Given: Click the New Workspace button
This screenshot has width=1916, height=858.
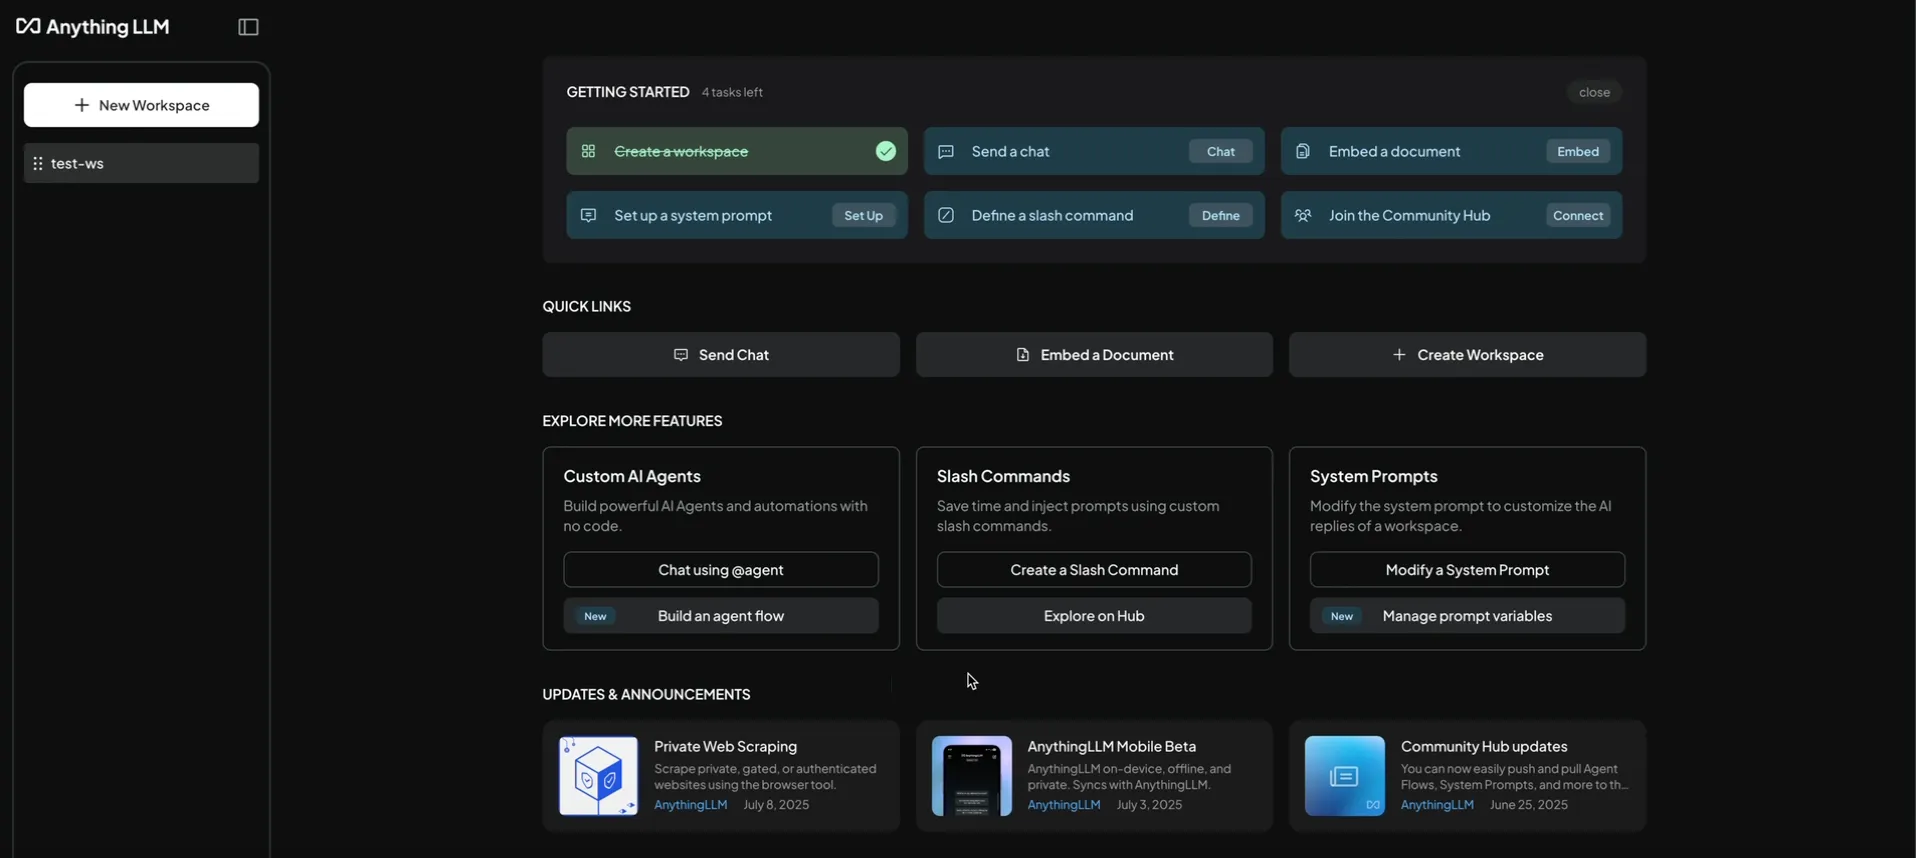Looking at the screenshot, I should coord(141,105).
